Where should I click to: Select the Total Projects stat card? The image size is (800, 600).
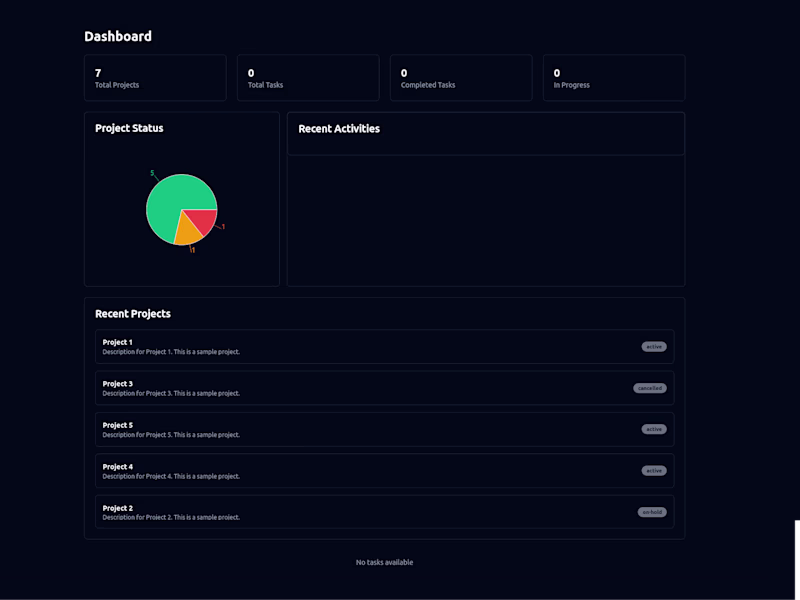(x=155, y=77)
